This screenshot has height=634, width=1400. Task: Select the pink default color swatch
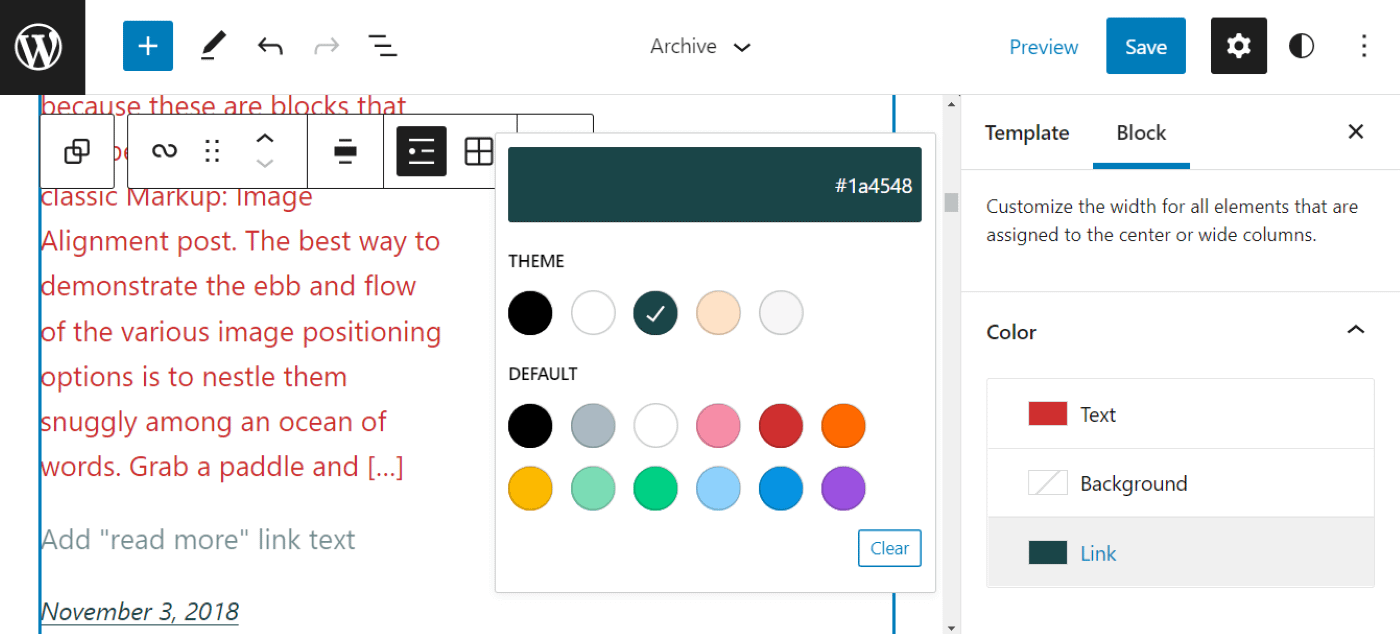718,425
